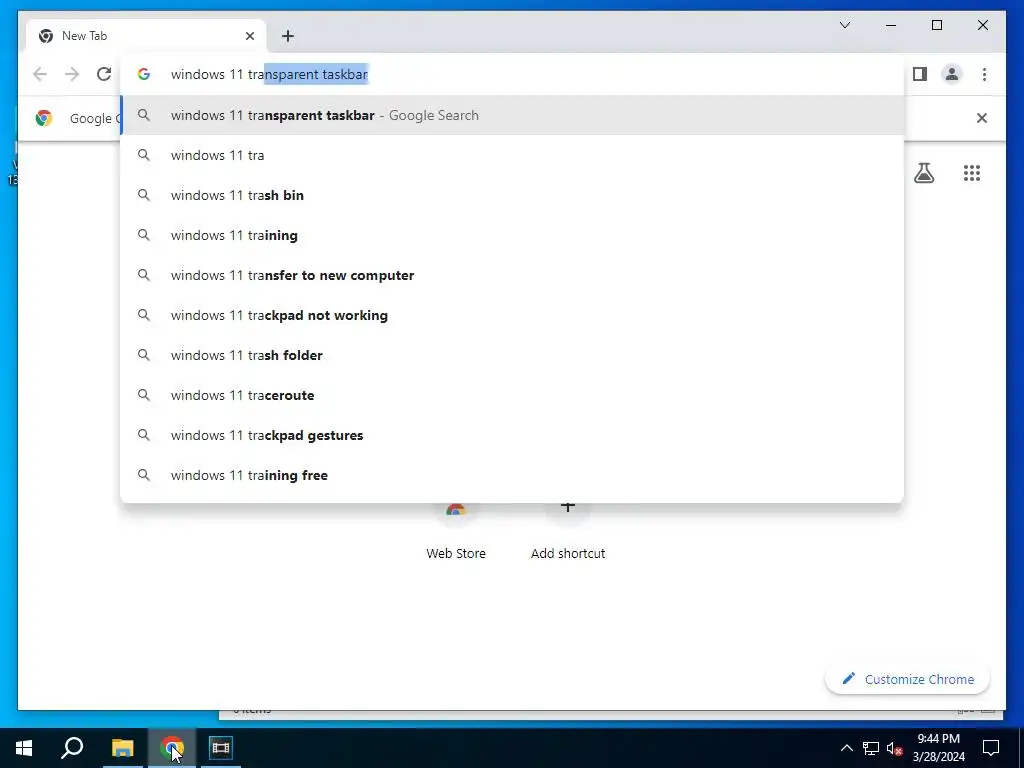Open a new tab with plus button
Image resolution: width=1024 pixels, height=768 pixels.
[288, 36]
